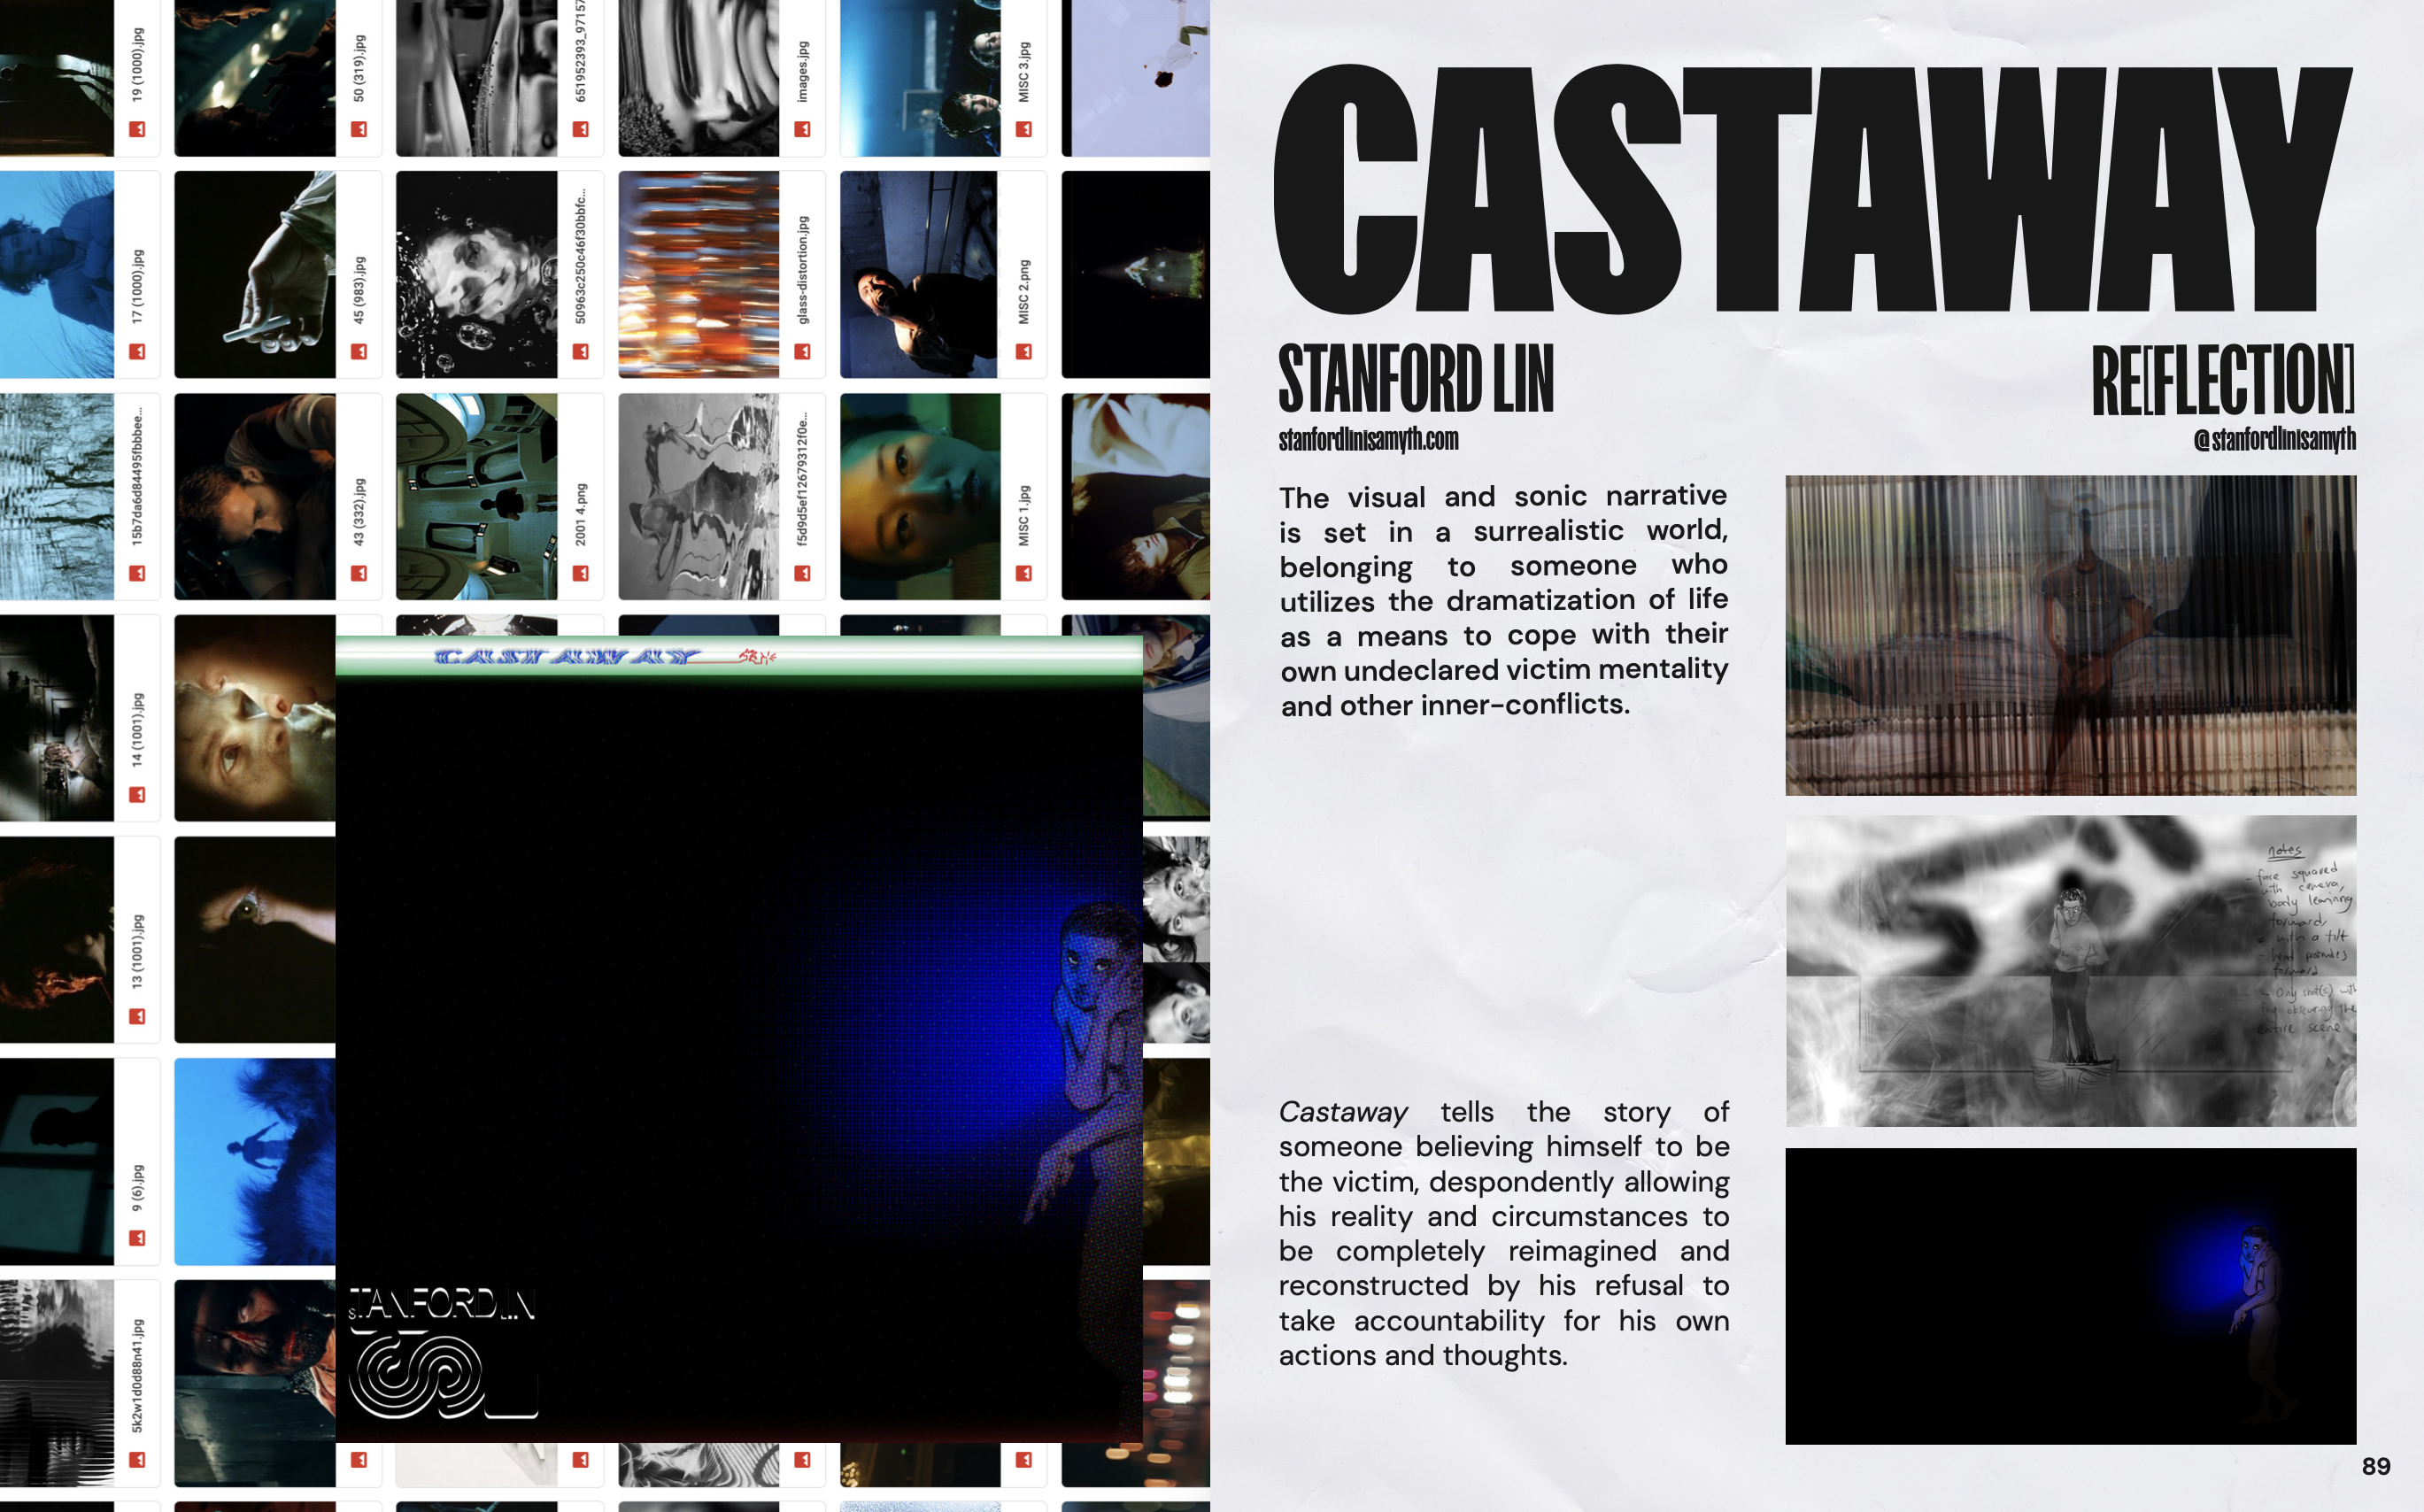Click the red file icon beside 14 (1001).jpg
Screen dimensions: 2424x1512
coord(137,795)
